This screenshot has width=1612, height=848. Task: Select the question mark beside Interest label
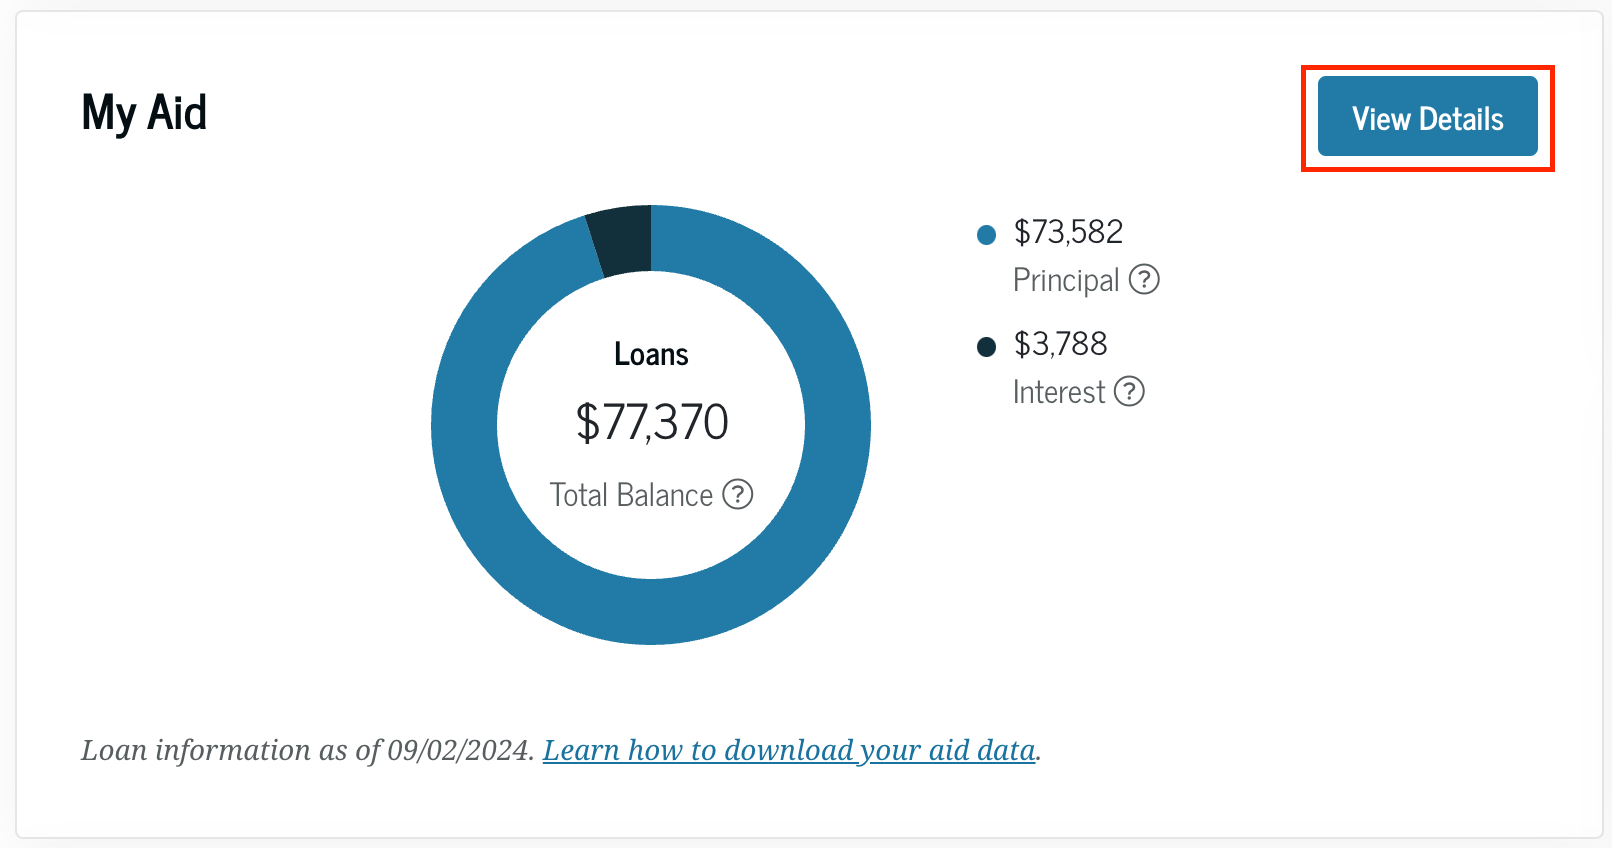pos(1130,392)
